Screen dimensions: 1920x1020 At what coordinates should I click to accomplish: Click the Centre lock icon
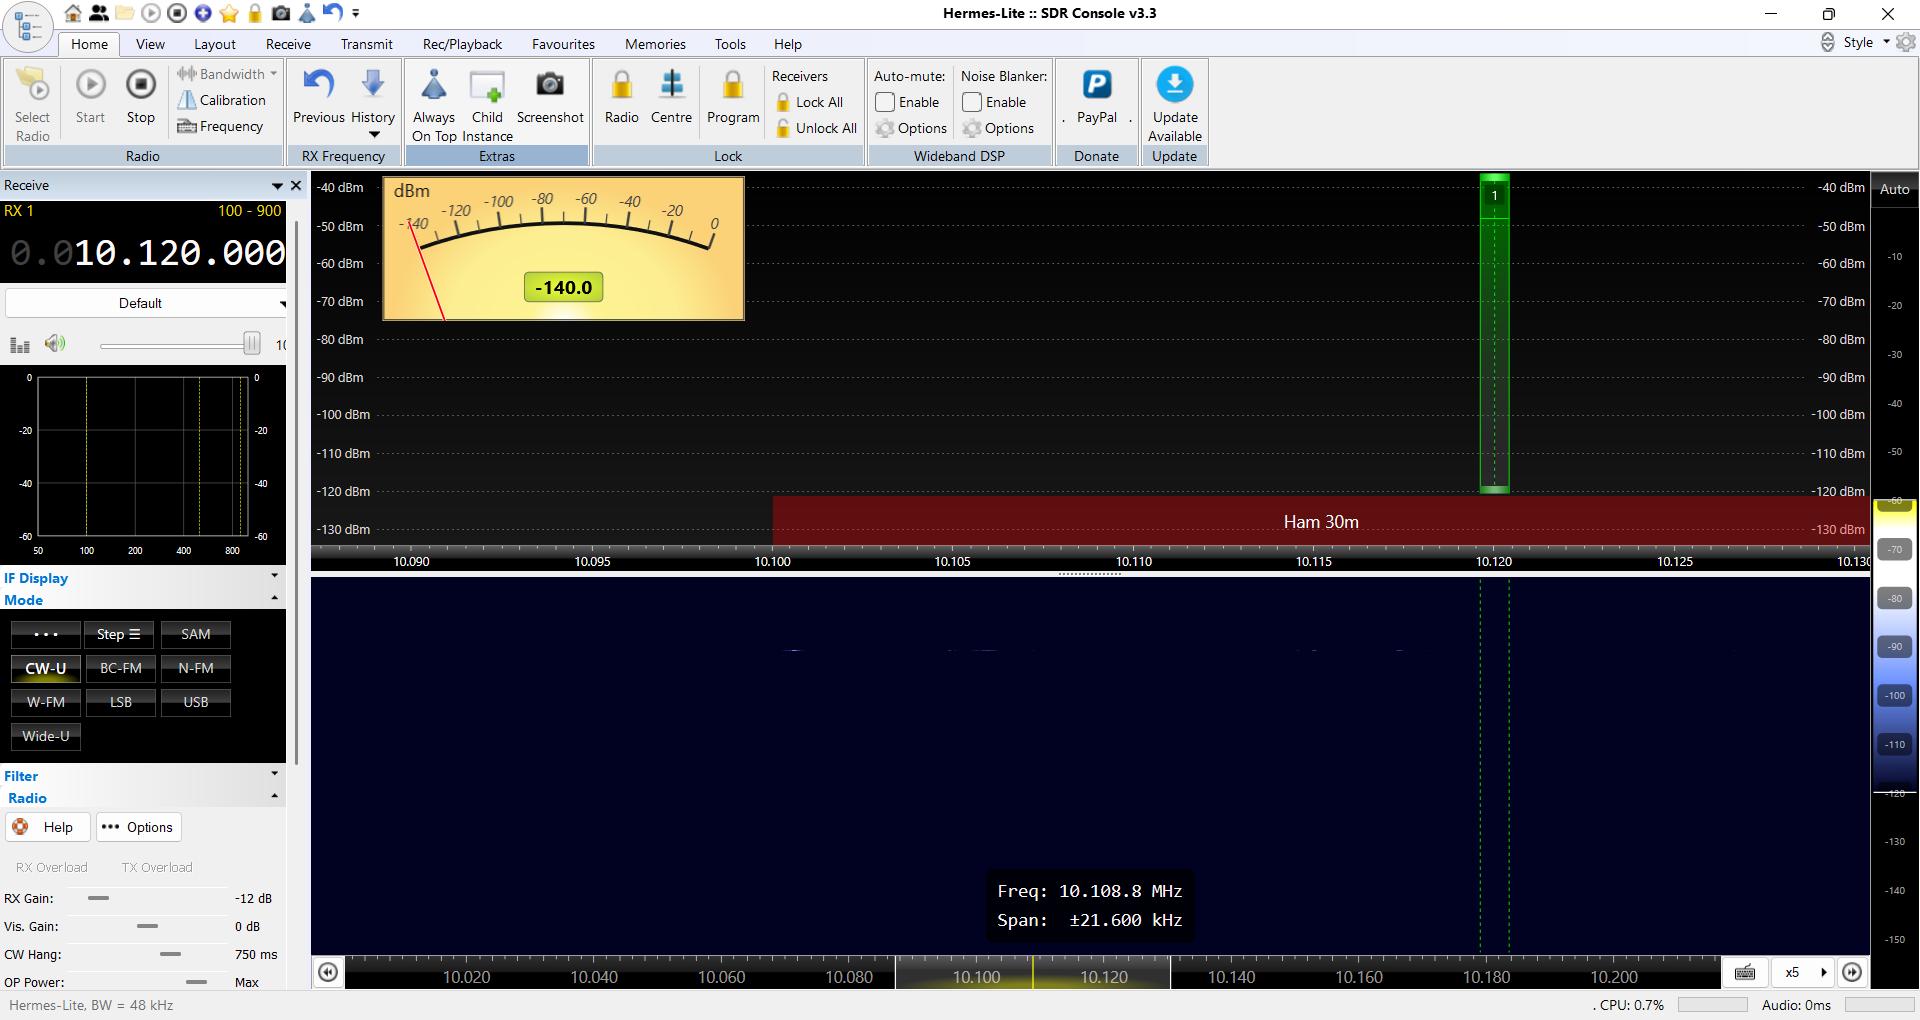click(671, 87)
